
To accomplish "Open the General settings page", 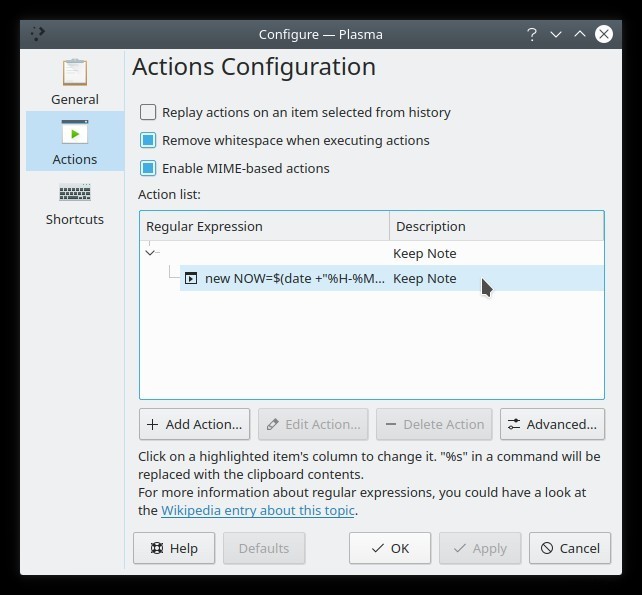I will click(75, 82).
